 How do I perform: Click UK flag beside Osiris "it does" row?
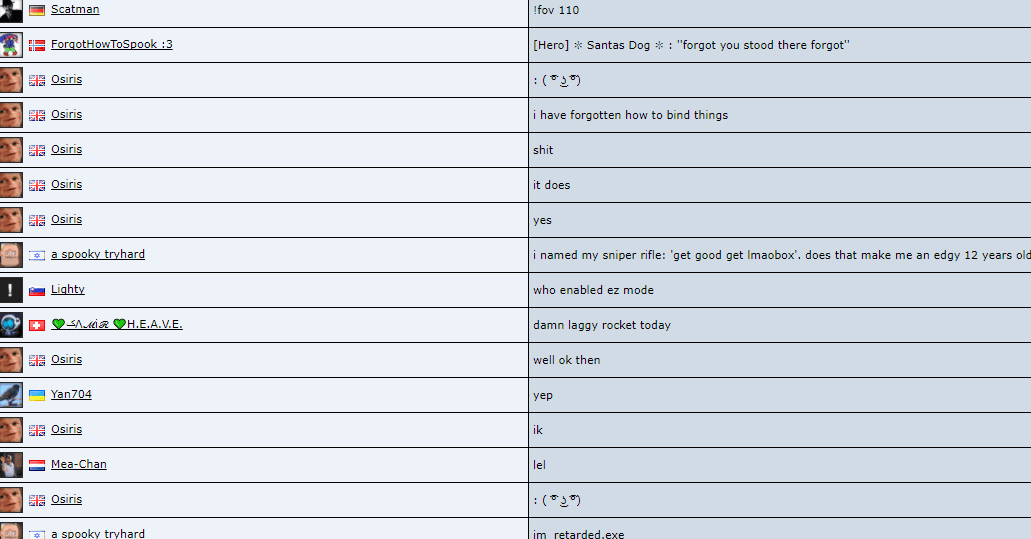tap(37, 185)
